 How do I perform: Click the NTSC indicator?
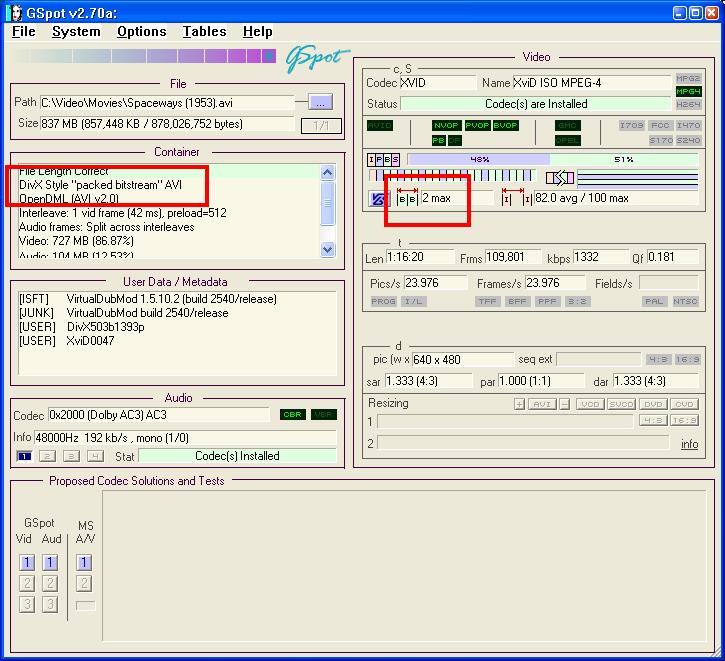pyautogui.click(x=685, y=301)
